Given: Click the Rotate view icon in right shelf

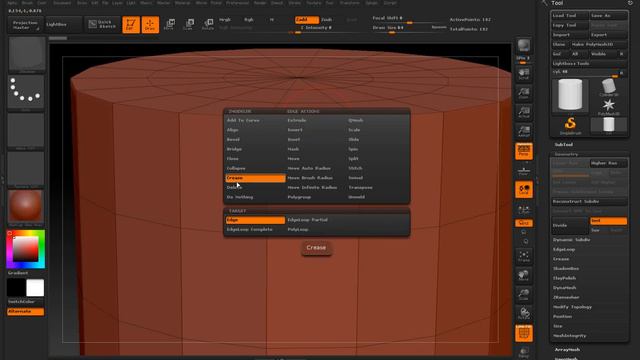Looking at the screenshot, I should 524,314.
